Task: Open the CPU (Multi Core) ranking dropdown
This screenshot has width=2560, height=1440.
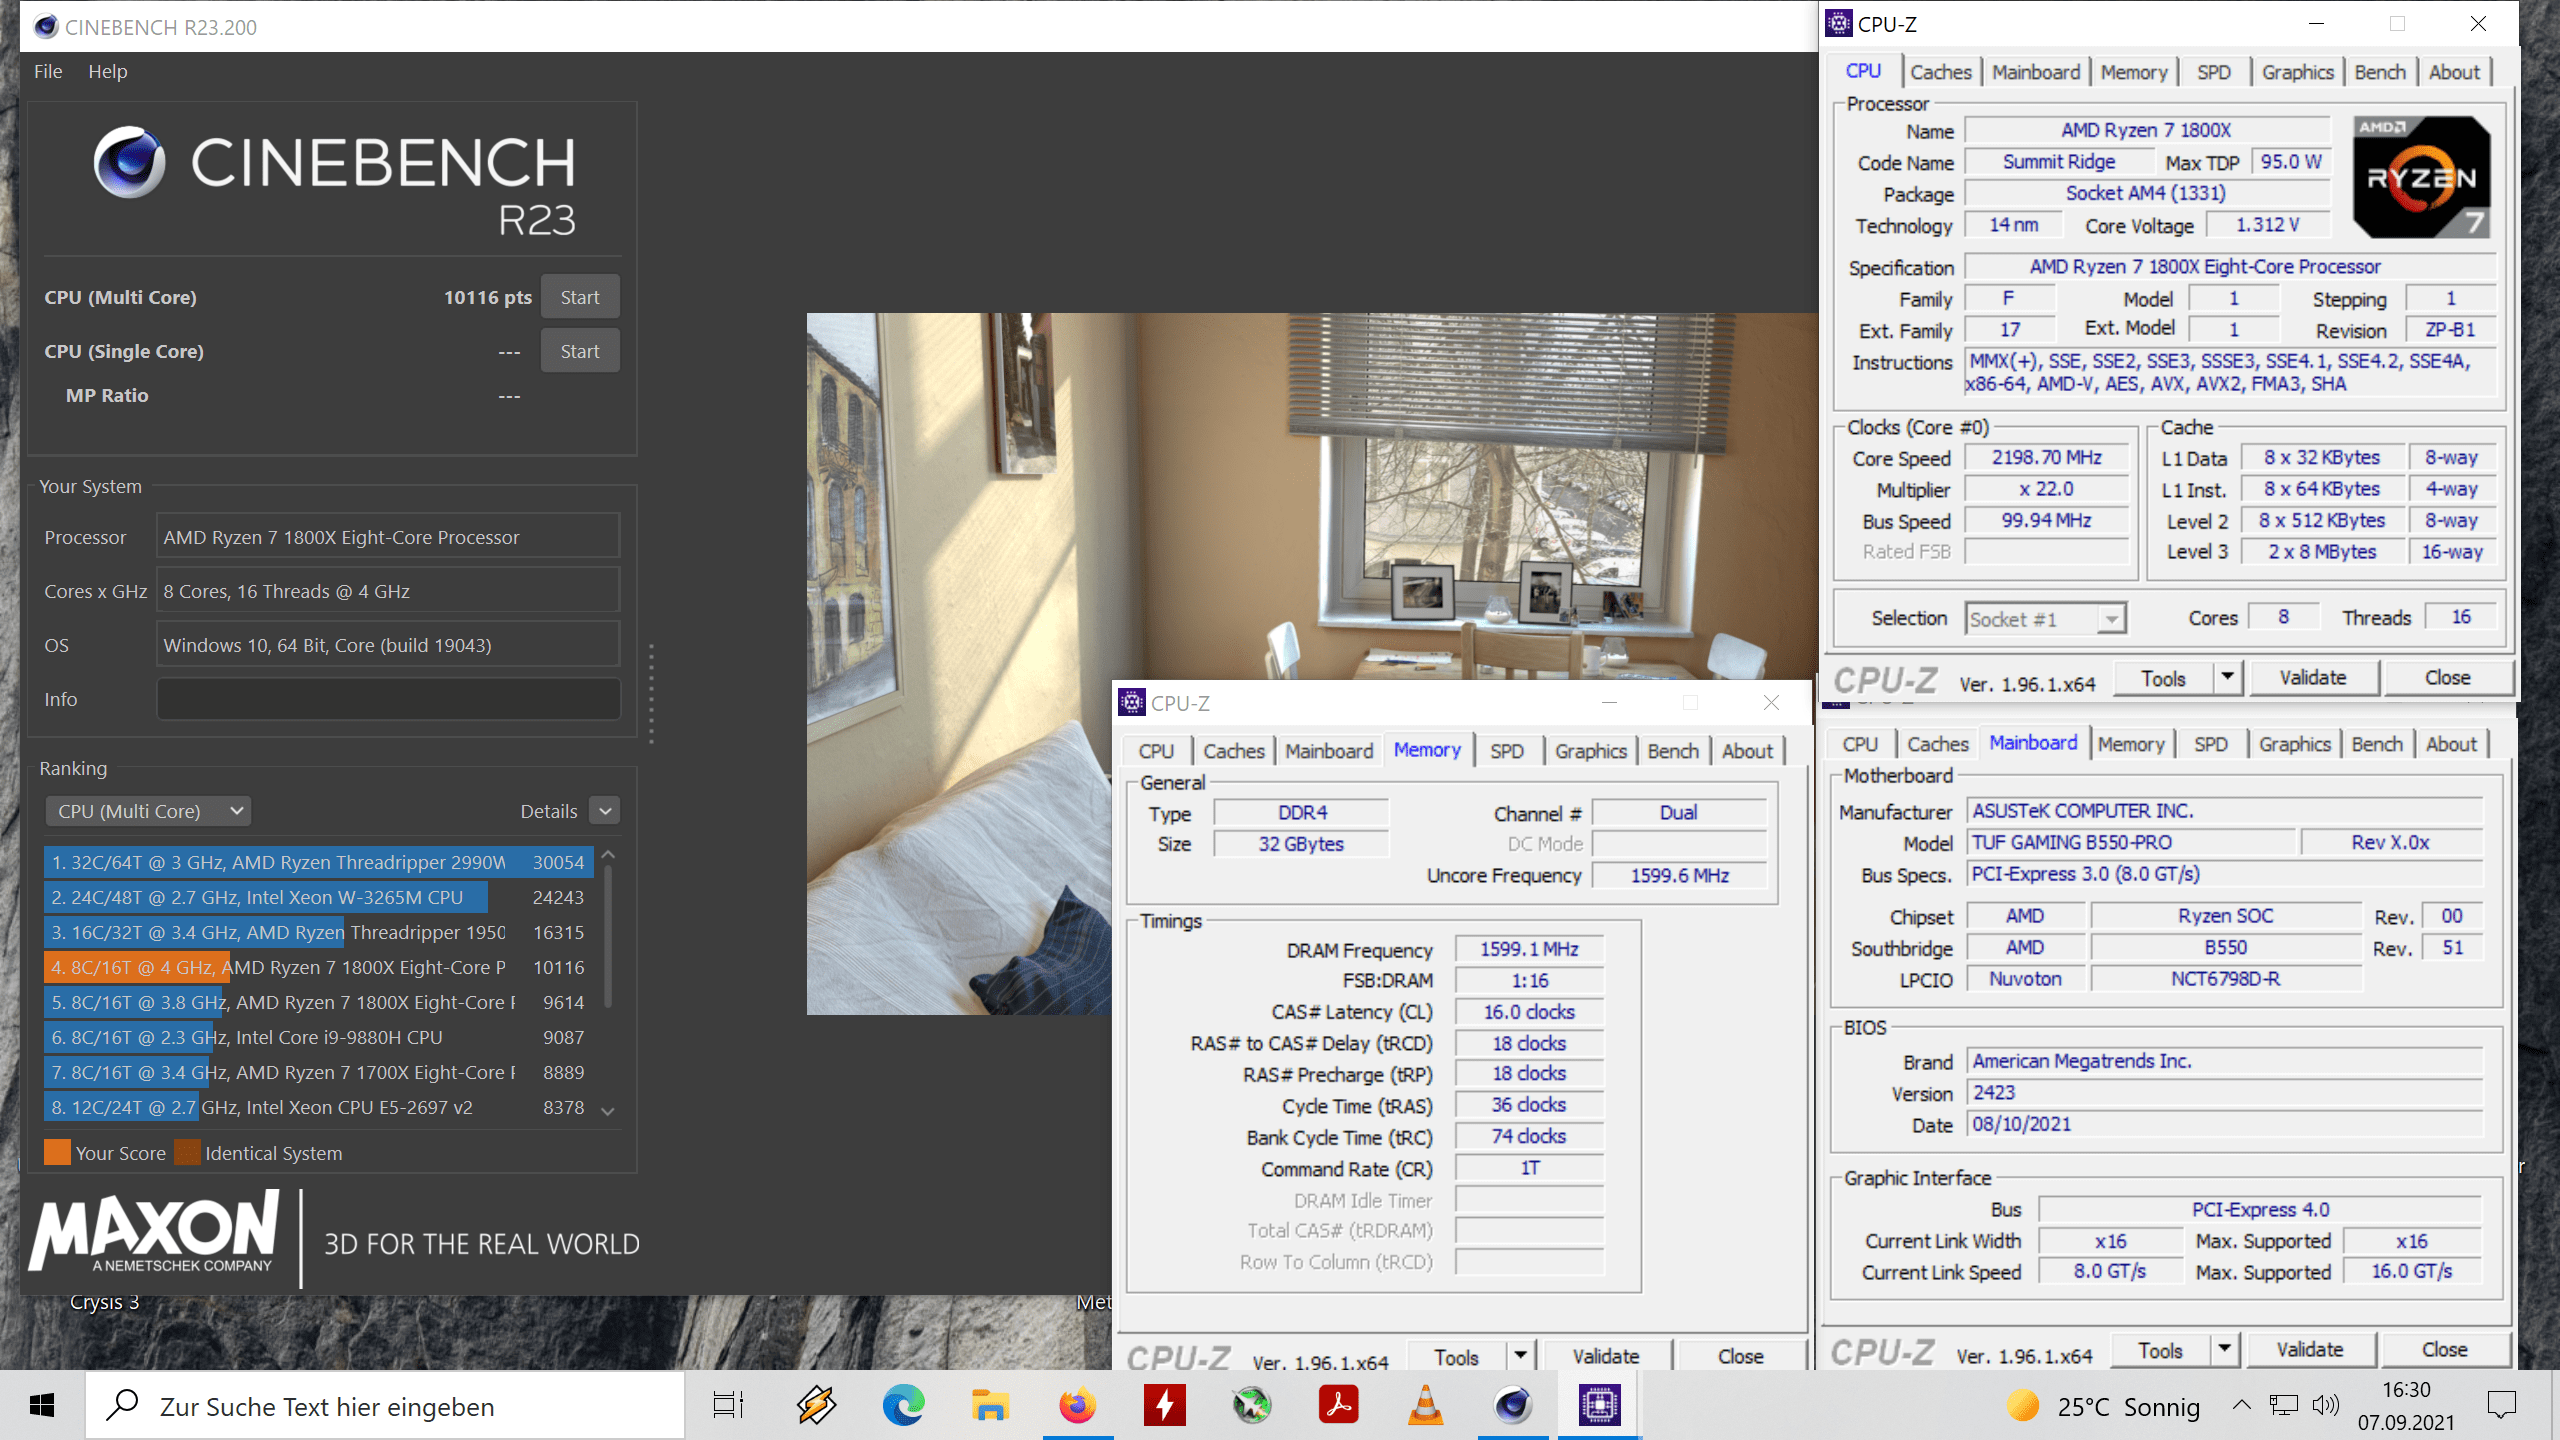Action: point(148,811)
